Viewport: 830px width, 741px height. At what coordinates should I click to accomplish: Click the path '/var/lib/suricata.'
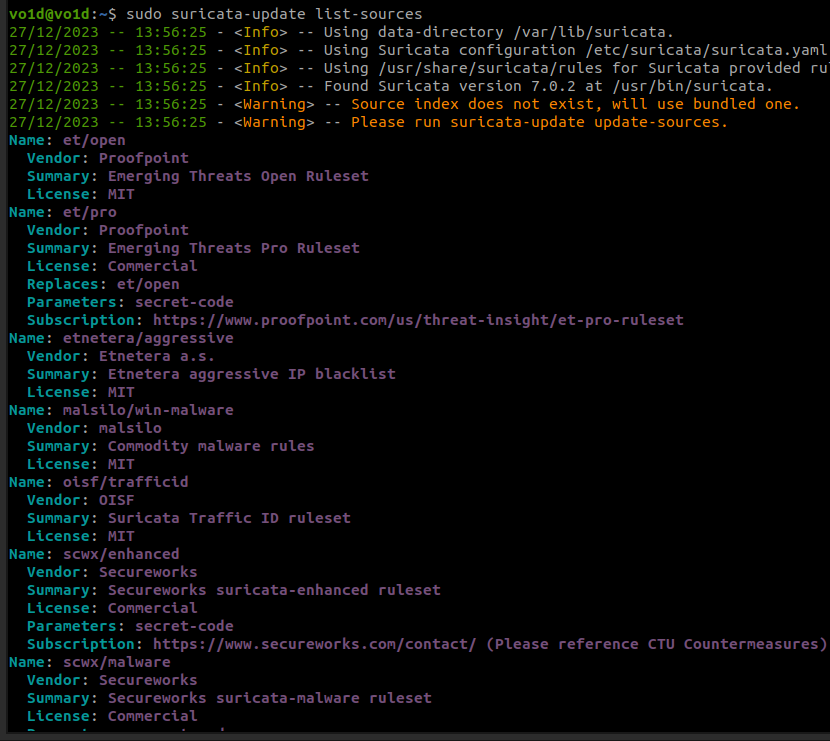[x=594, y=32]
